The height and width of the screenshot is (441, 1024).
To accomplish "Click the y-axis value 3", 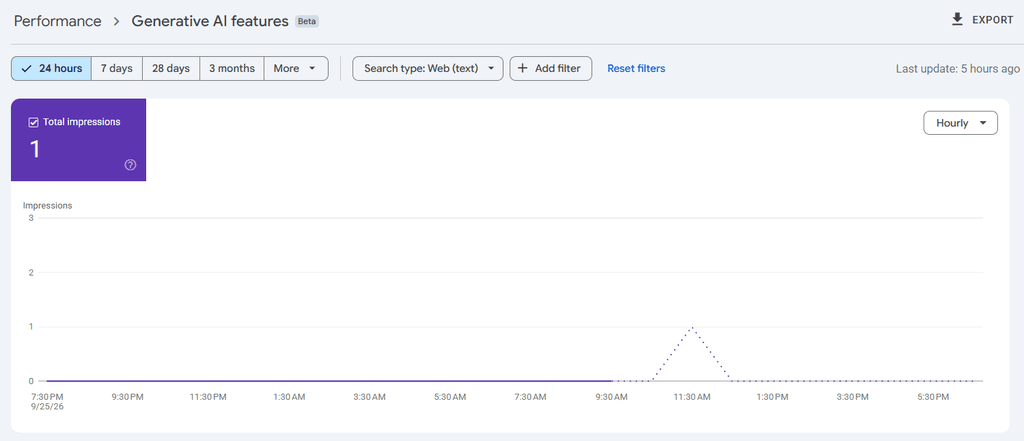I will [31, 218].
